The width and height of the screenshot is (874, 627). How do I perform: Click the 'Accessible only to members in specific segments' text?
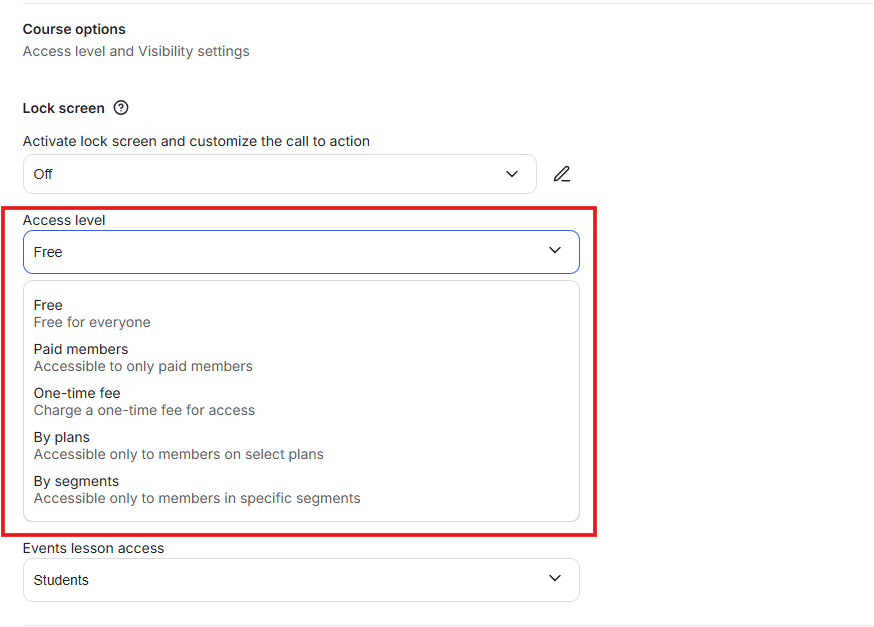[x=197, y=498]
